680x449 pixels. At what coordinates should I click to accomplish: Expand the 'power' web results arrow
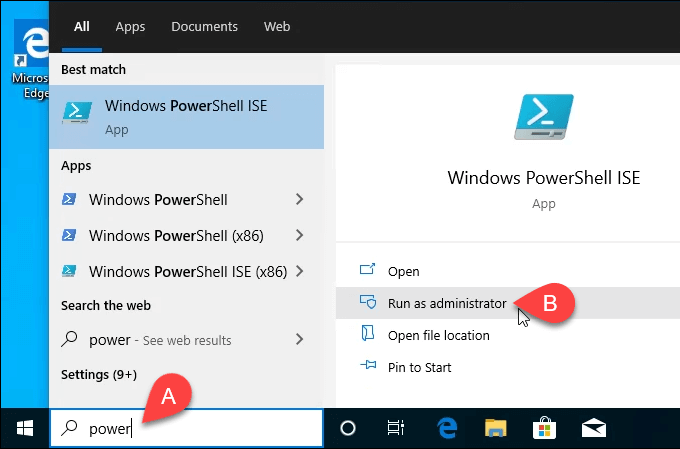[299, 339]
